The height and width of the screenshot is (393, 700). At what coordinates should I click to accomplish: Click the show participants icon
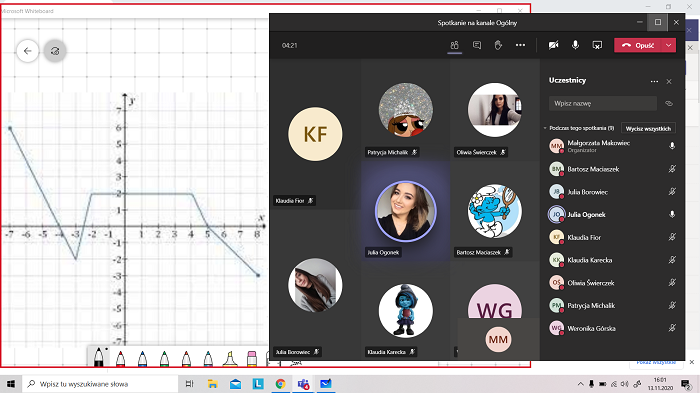pyautogui.click(x=454, y=45)
